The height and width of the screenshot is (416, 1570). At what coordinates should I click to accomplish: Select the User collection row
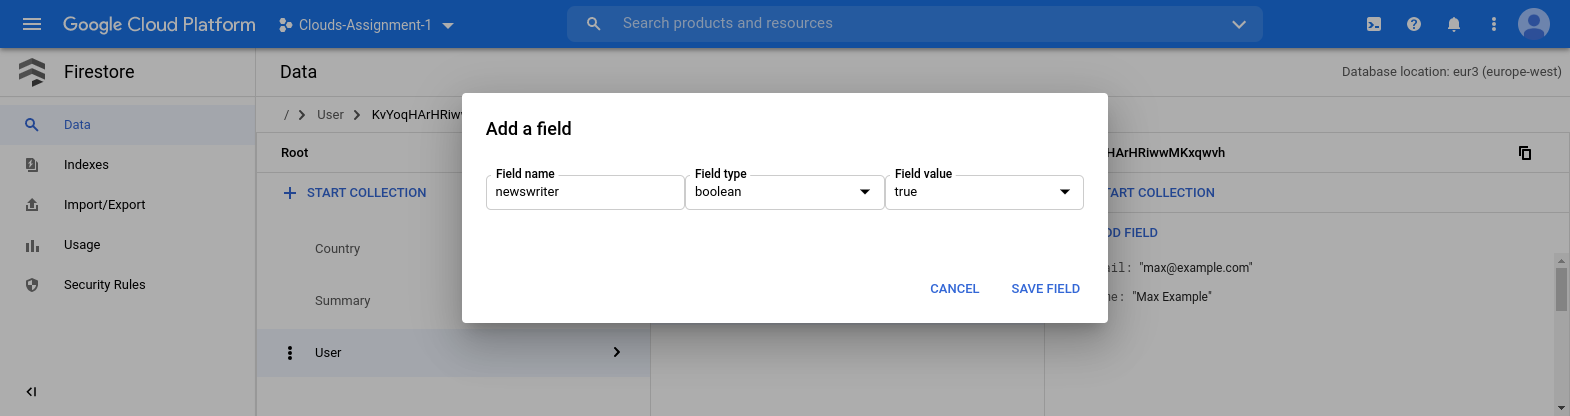pos(453,353)
